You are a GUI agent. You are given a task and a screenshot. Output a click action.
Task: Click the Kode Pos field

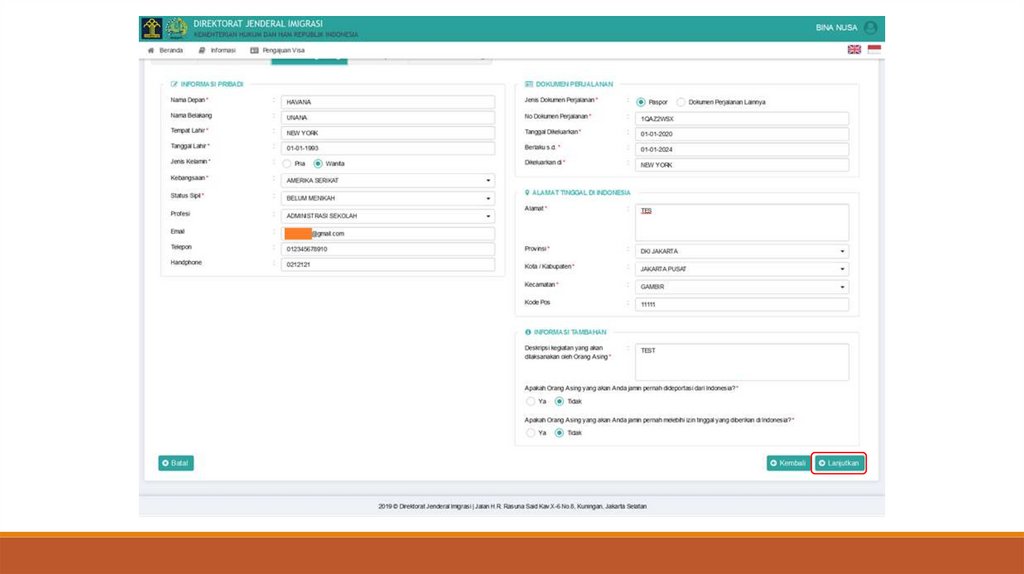pyautogui.click(x=742, y=304)
